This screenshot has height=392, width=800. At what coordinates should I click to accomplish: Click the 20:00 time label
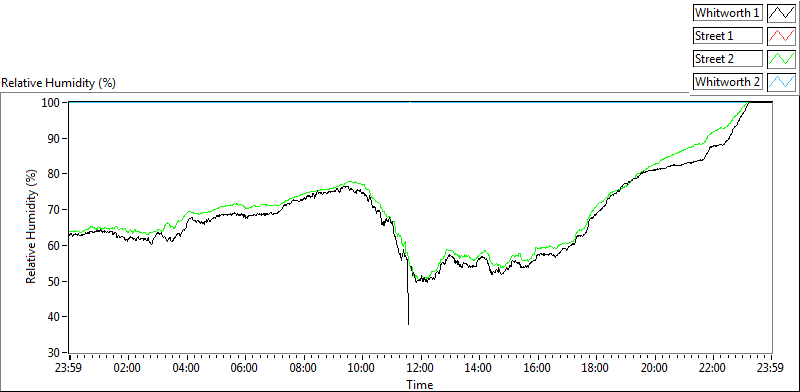(x=655, y=368)
